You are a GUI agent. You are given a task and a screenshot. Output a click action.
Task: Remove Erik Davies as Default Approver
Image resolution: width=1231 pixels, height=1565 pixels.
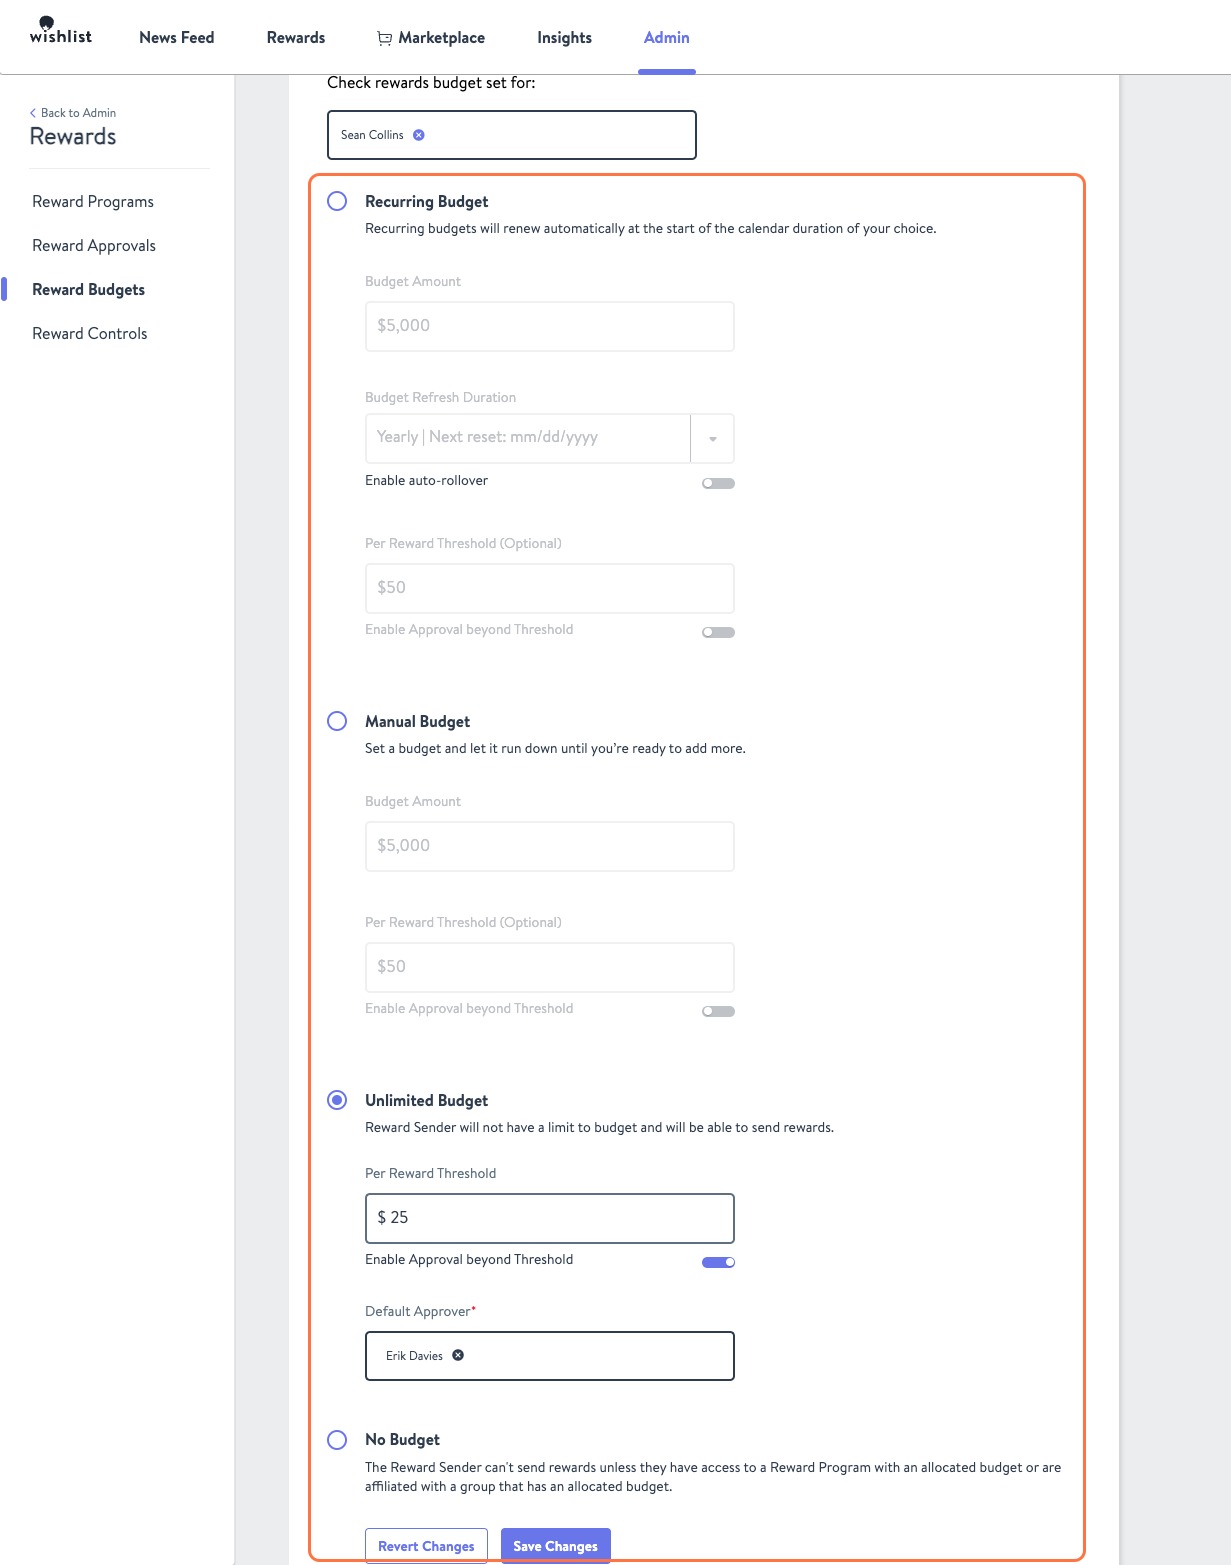pyautogui.click(x=459, y=1355)
